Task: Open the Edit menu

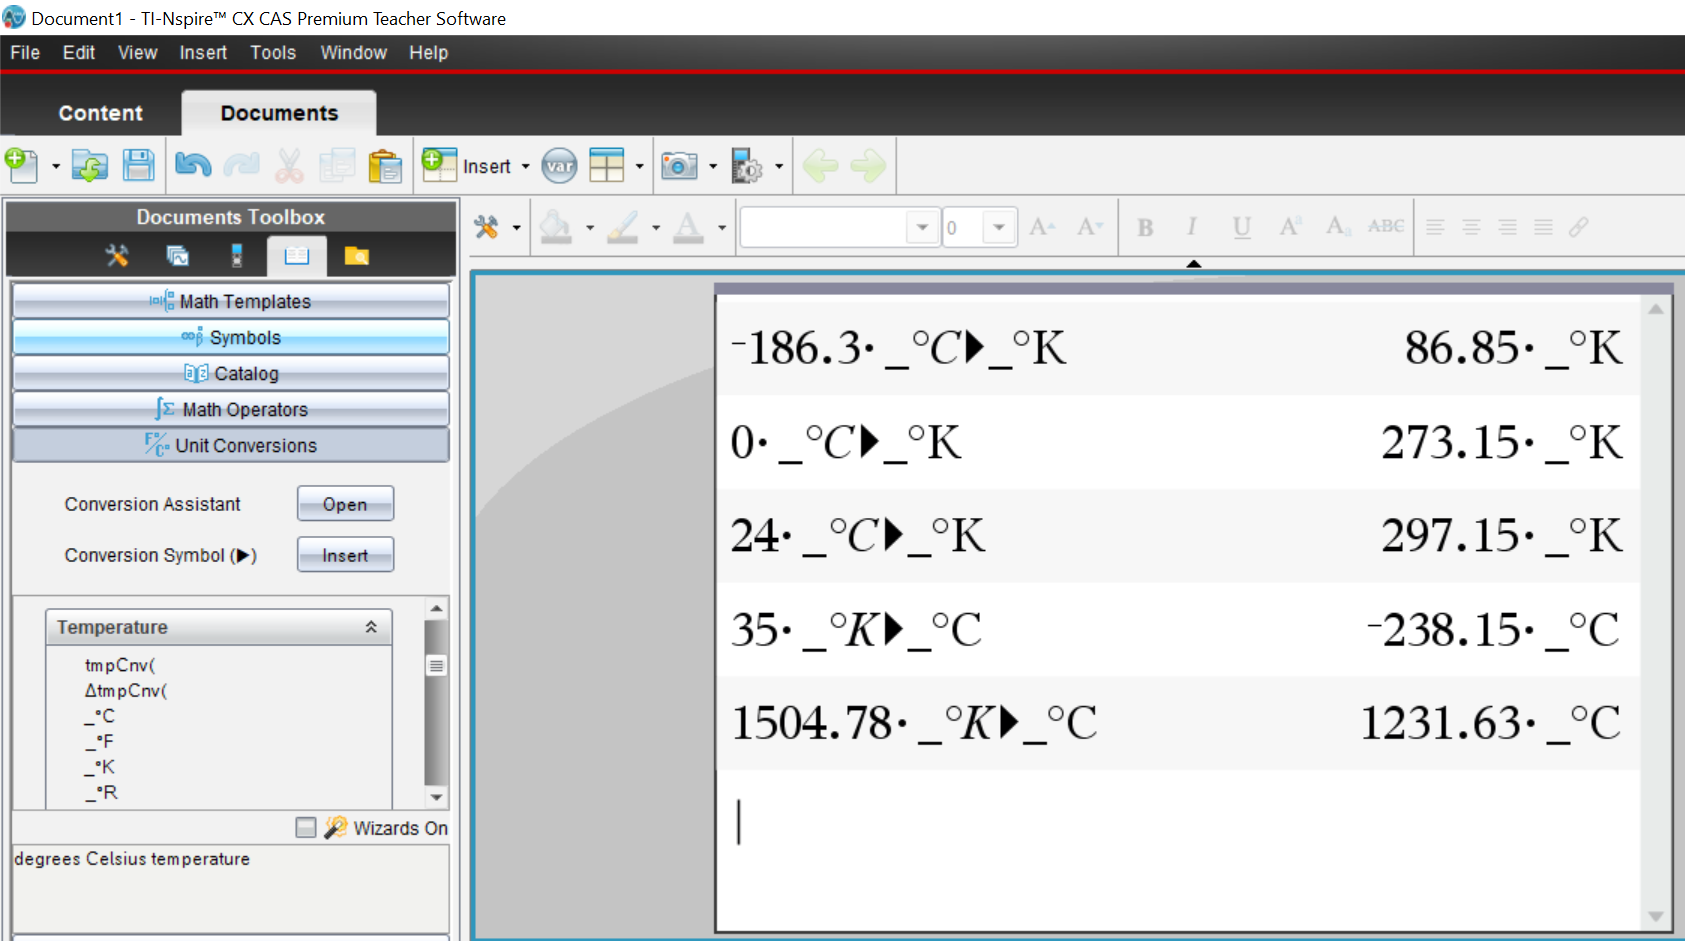Action: 79,53
